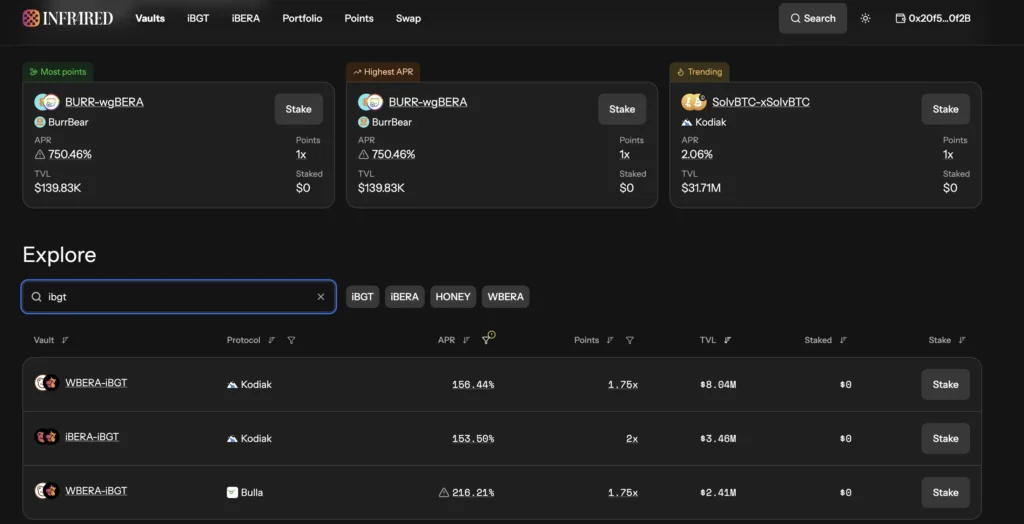Viewport: 1024px width, 524px height.
Task: Click the SolvBTC-xSolvBTC token icon
Action: [694, 102]
